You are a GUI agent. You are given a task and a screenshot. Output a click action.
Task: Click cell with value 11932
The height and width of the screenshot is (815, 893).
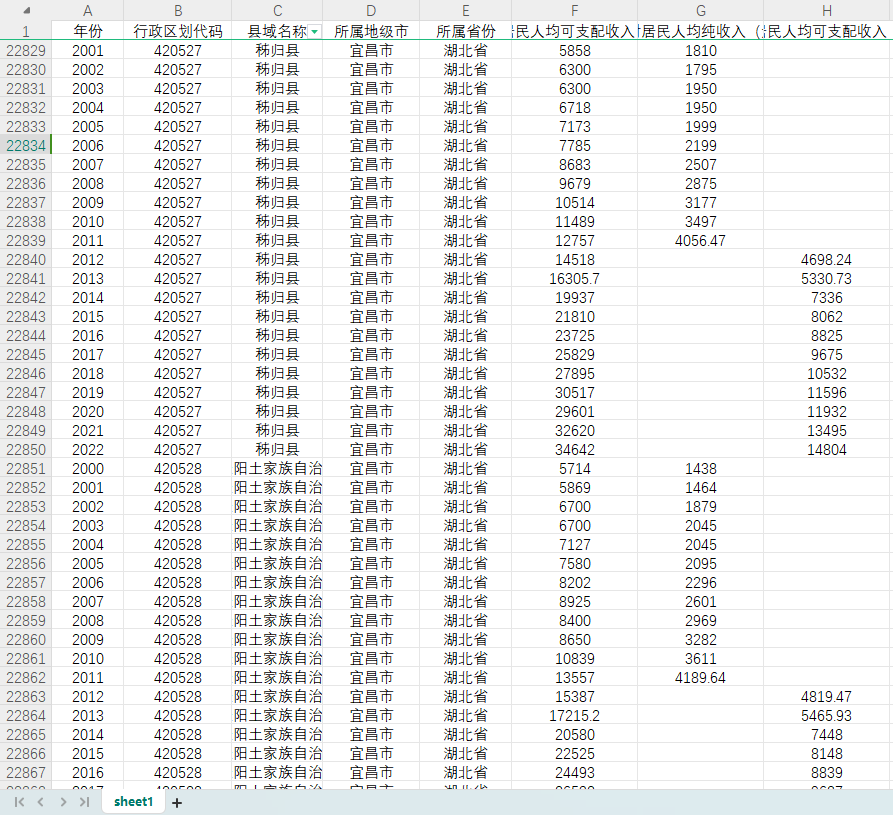tap(827, 412)
